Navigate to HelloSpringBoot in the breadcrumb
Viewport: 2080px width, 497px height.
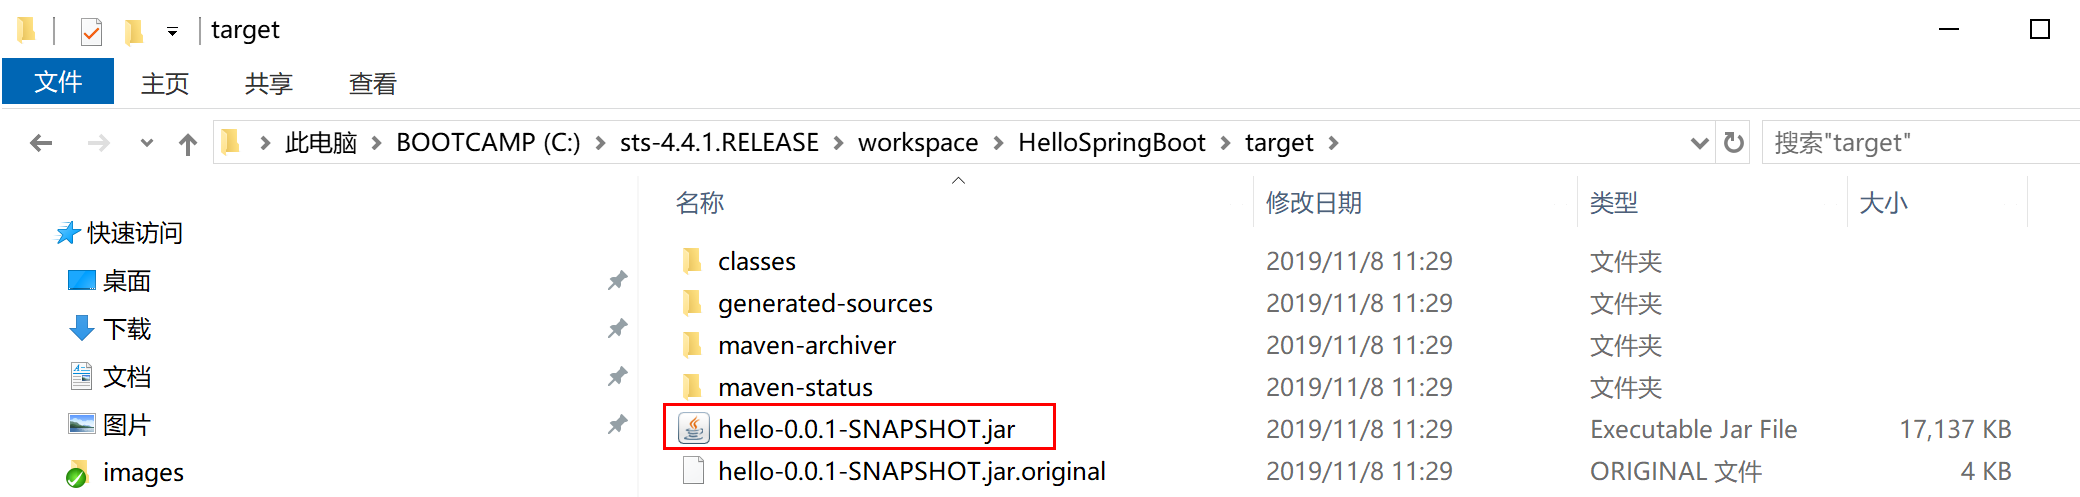coord(1111,143)
